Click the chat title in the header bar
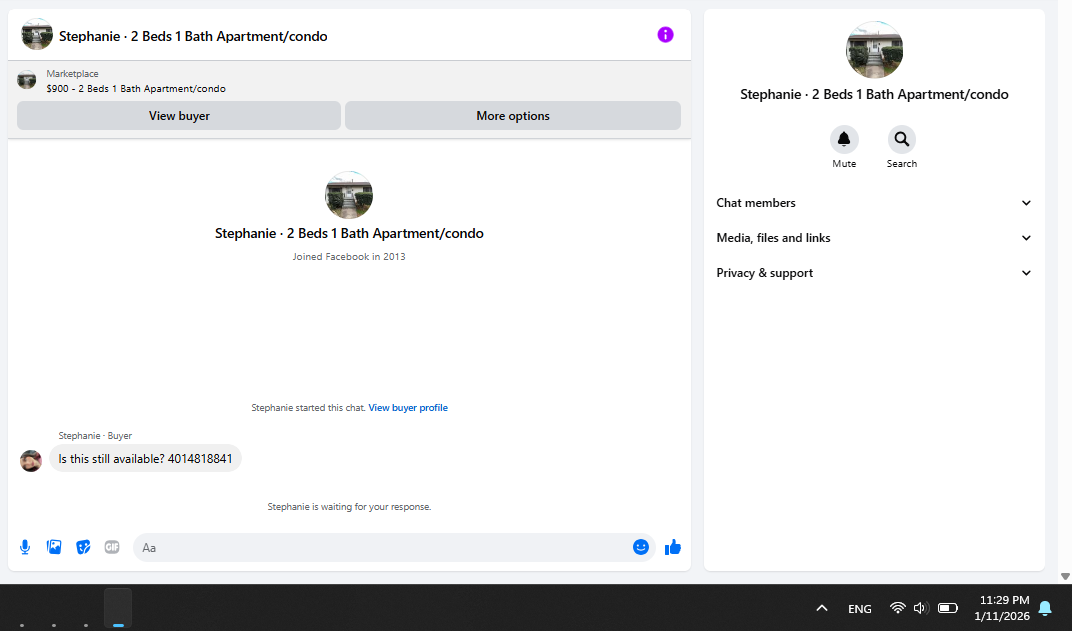 (193, 36)
